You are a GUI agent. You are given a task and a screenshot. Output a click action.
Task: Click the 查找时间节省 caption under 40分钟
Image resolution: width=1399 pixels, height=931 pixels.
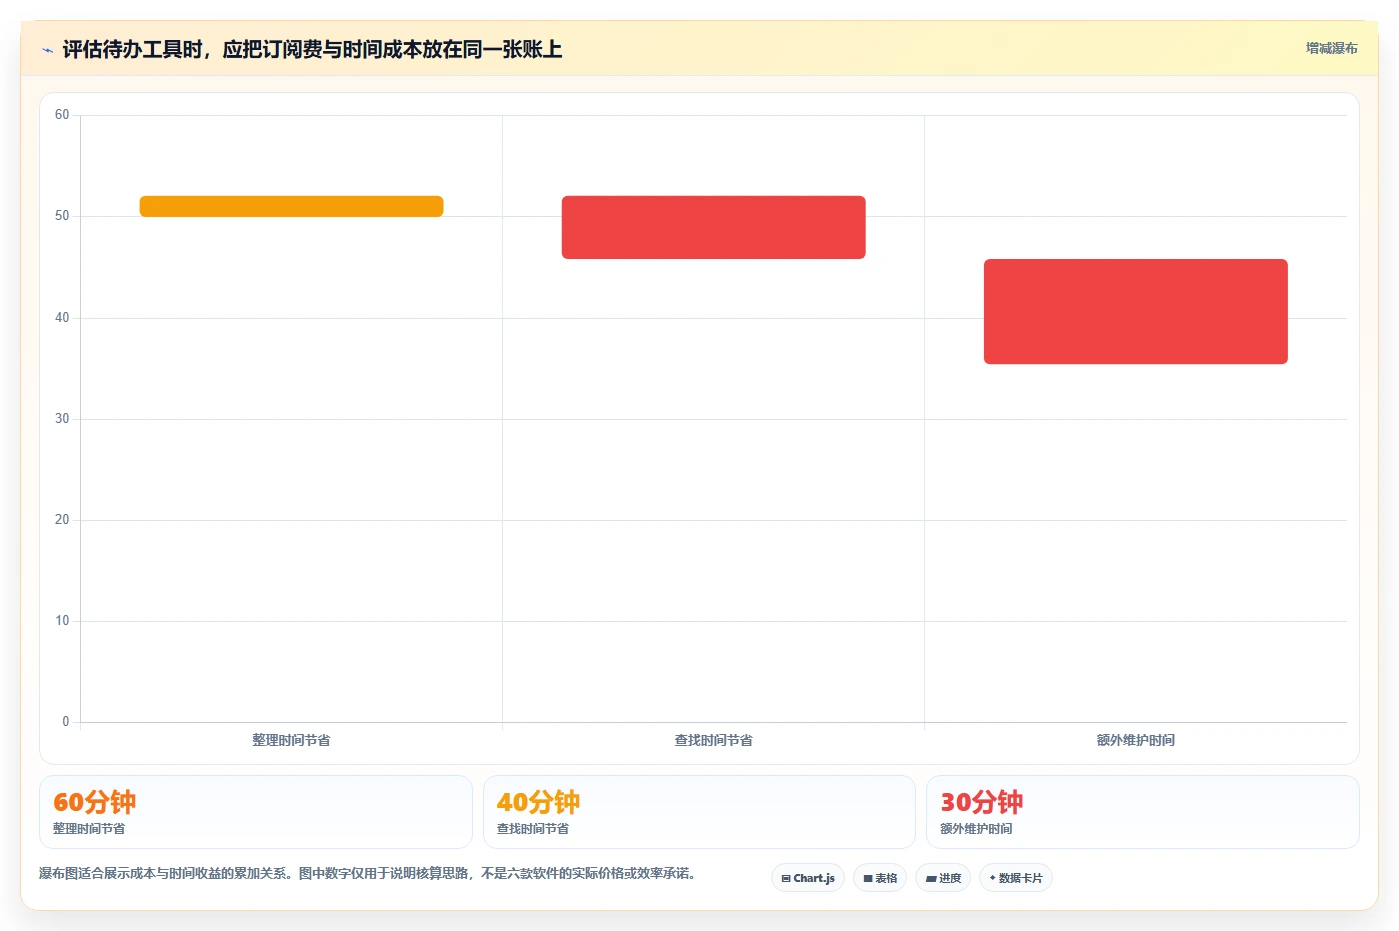533,829
